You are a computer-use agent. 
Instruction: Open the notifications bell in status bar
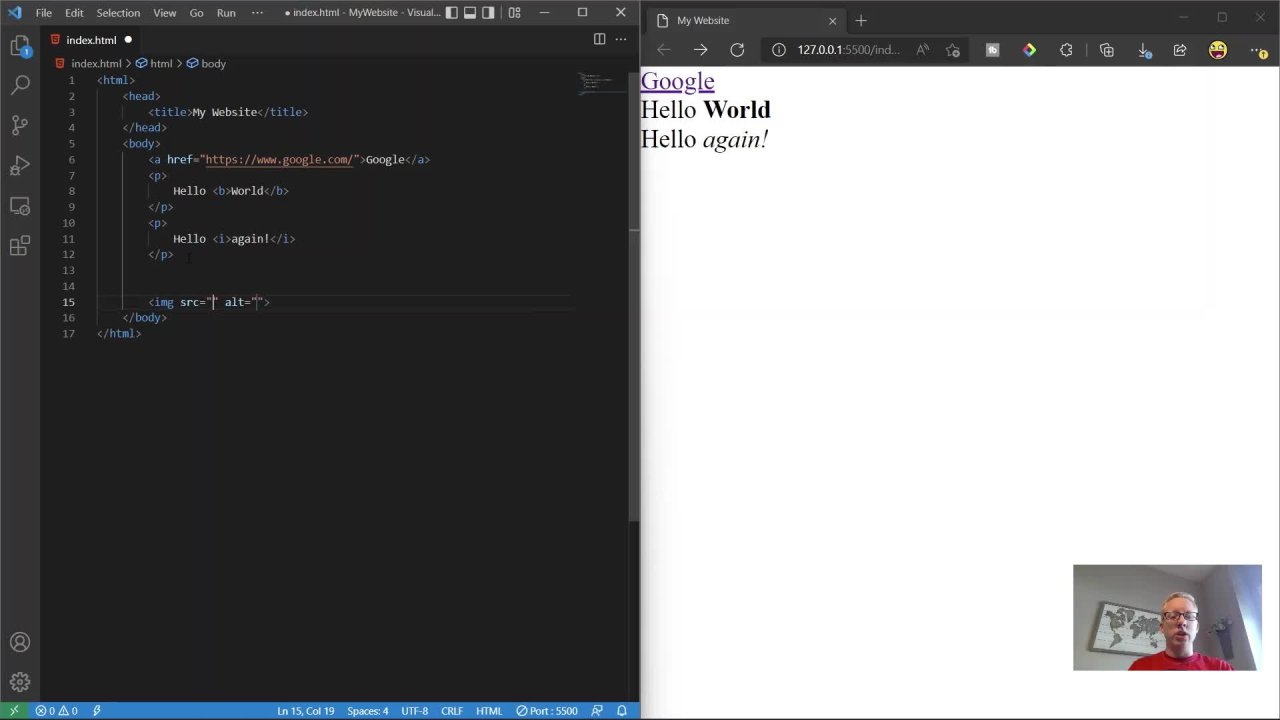(x=621, y=710)
